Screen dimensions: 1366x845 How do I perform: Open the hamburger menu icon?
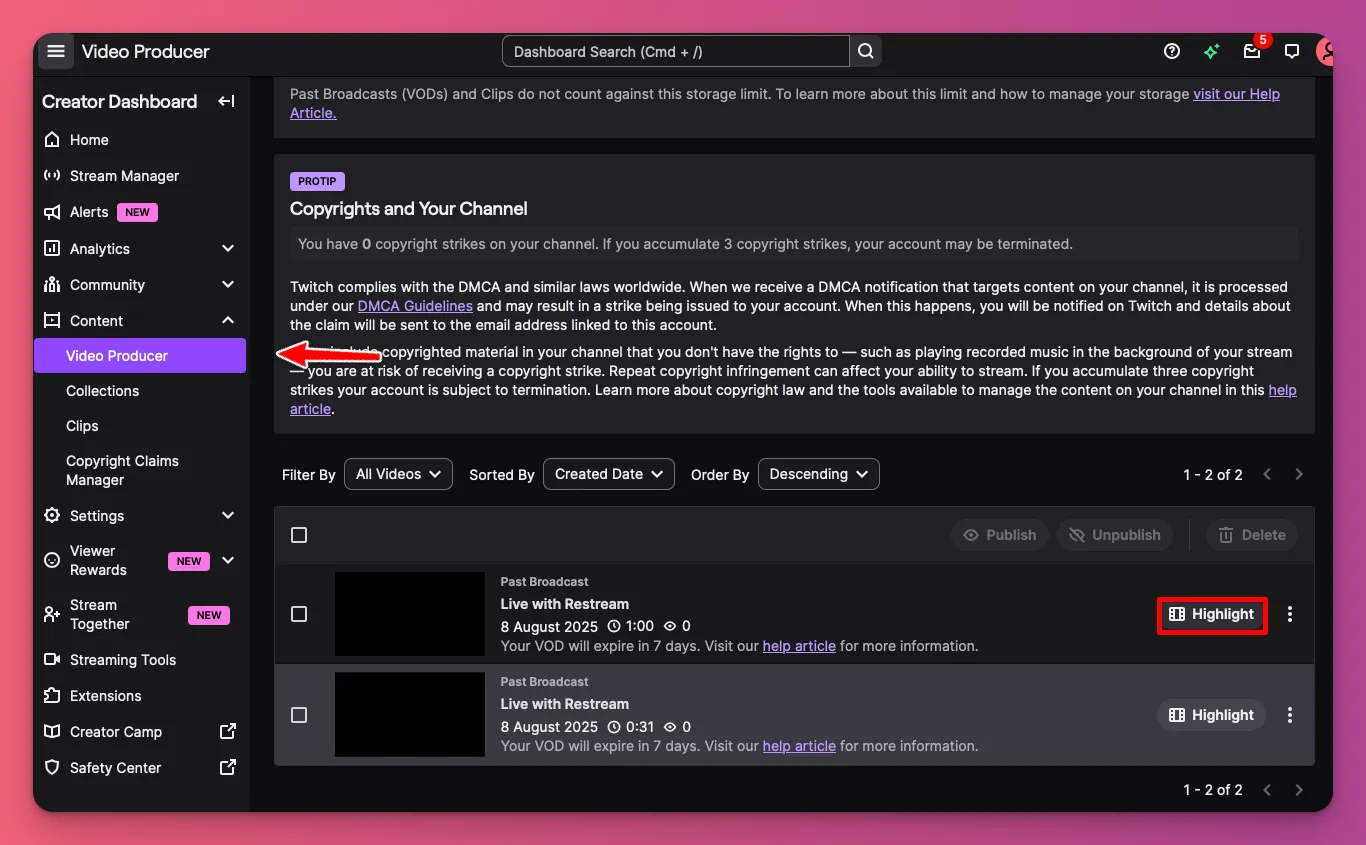(x=56, y=52)
